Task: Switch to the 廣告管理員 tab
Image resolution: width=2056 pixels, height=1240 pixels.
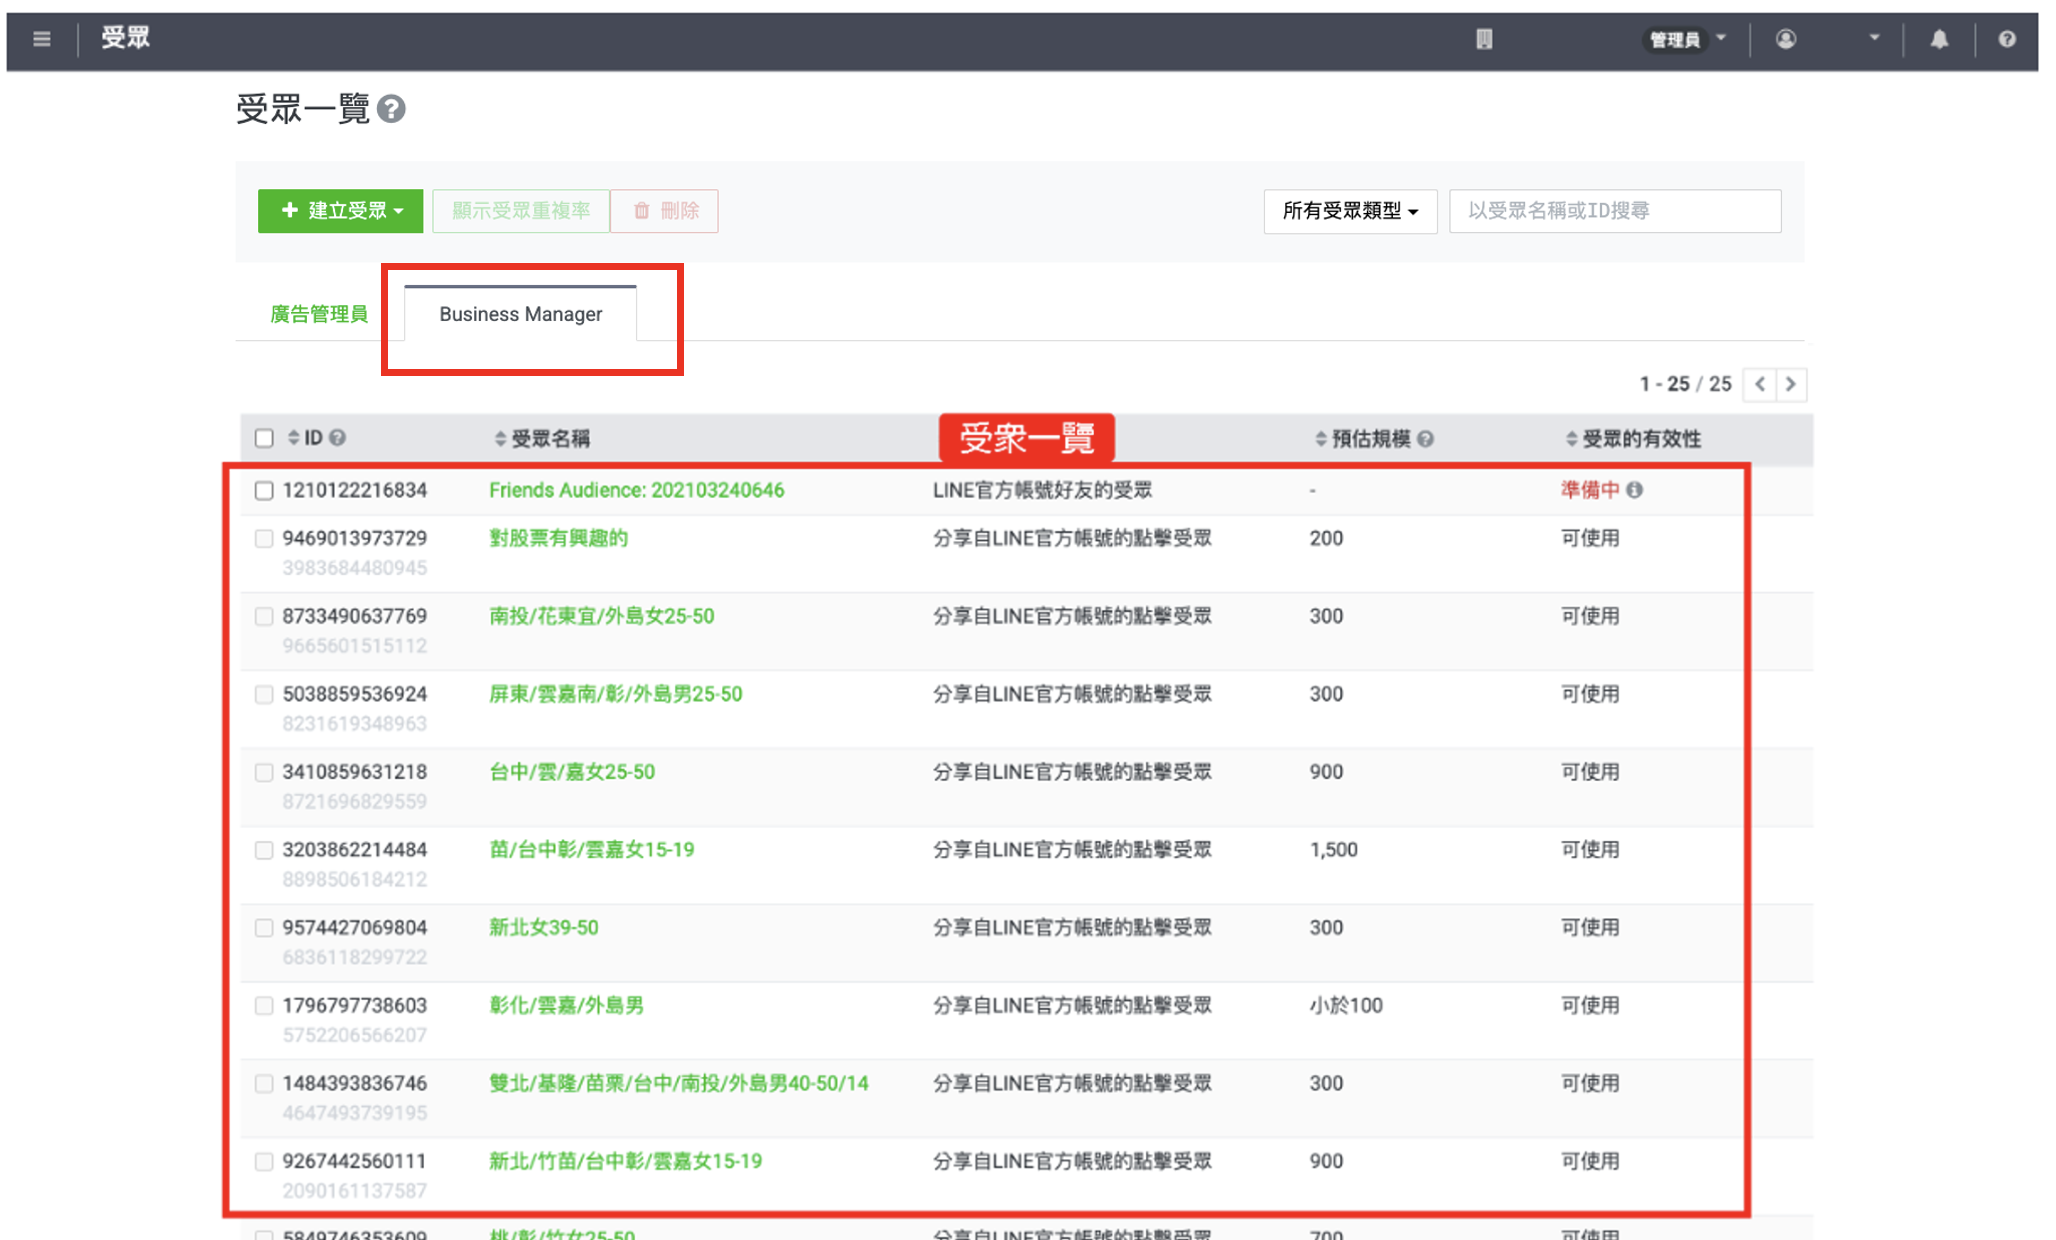Action: point(319,314)
